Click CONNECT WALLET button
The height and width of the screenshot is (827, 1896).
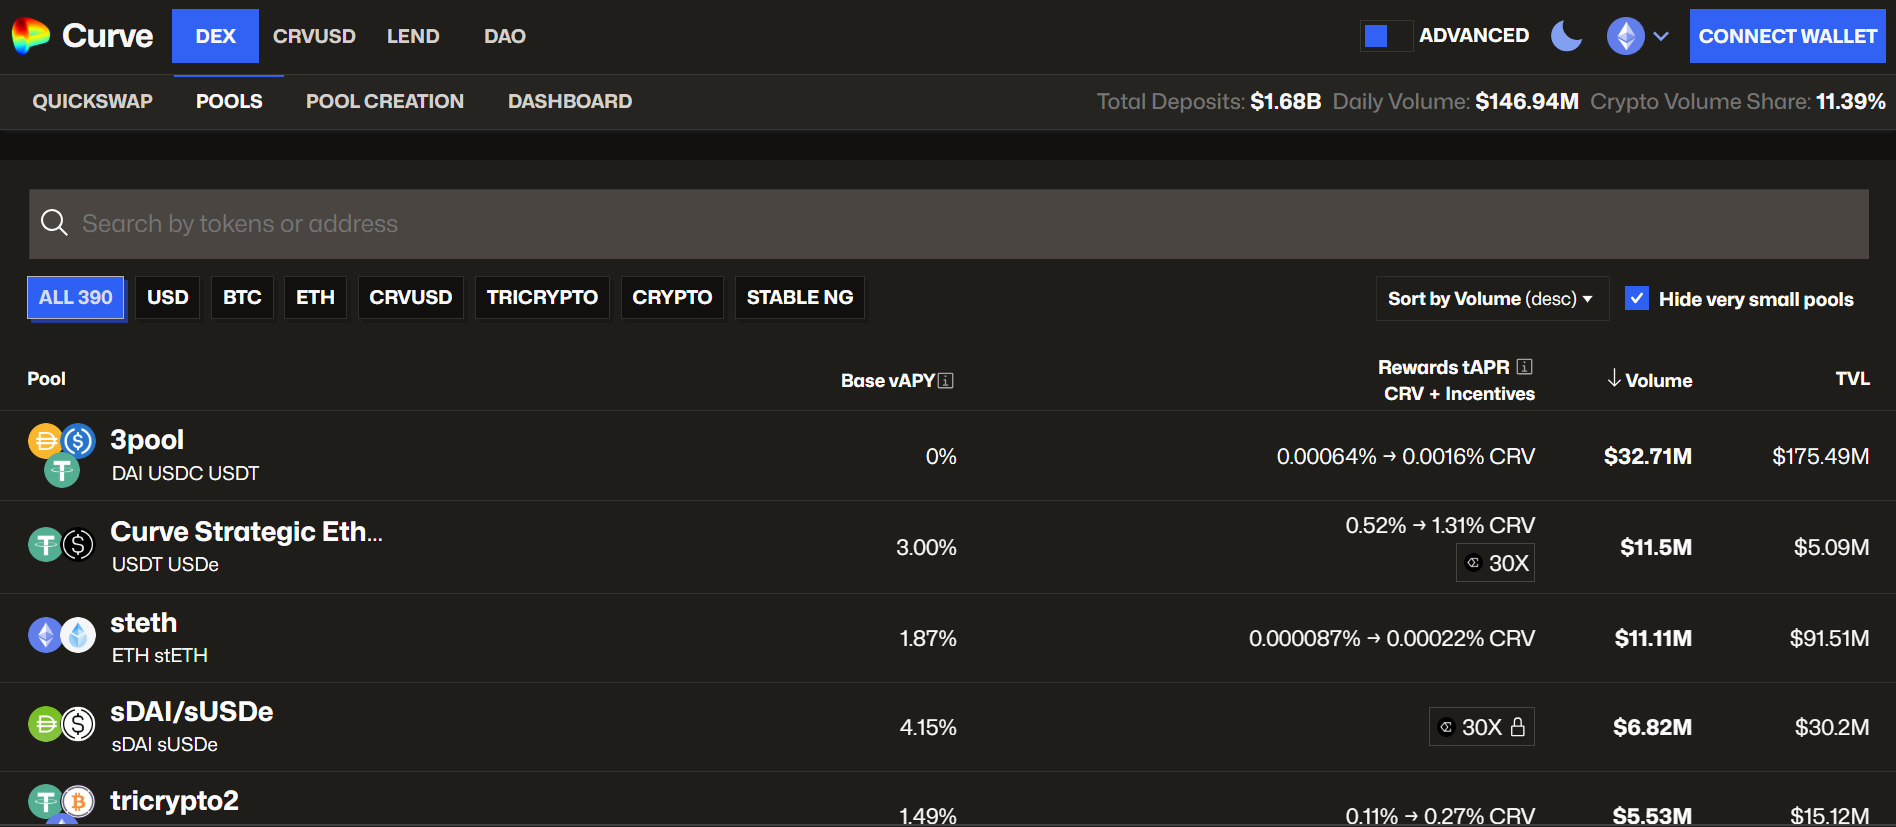(x=1787, y=36)
